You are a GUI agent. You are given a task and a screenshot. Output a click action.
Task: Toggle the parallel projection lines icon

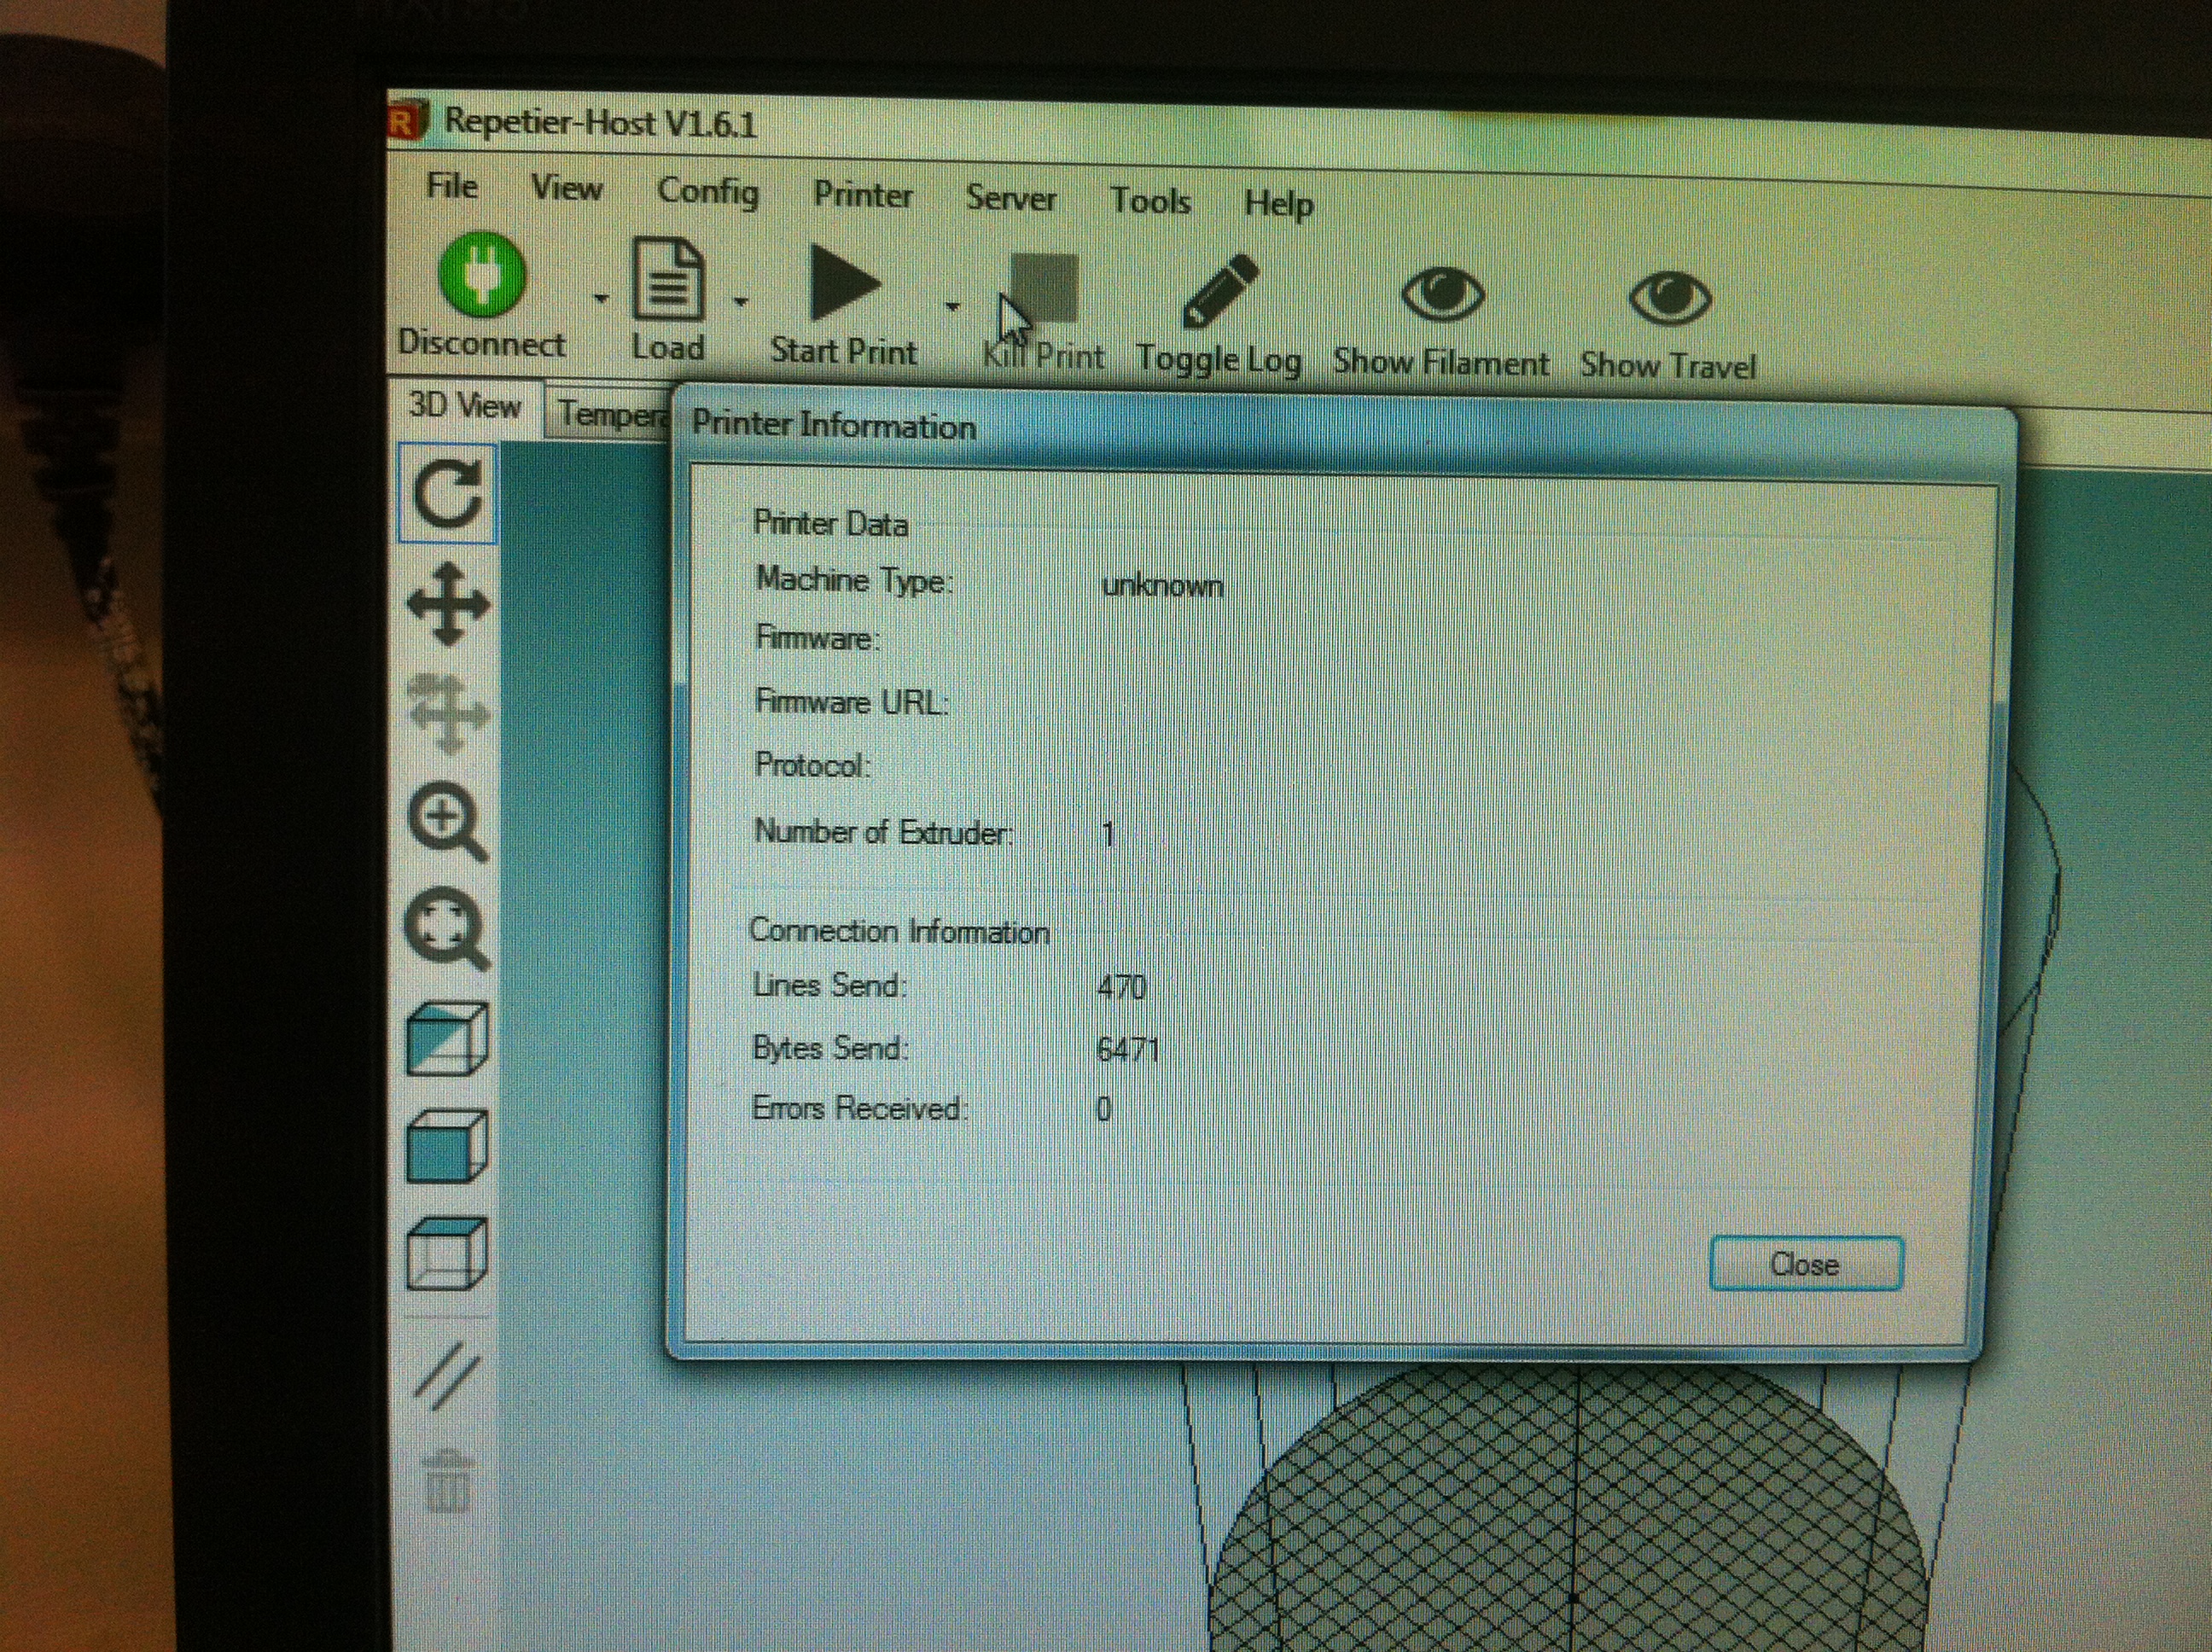point(446,1377)
